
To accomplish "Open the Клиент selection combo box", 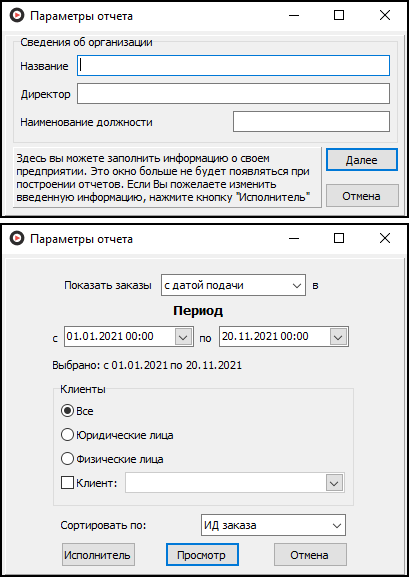I will tap(235, 482).
